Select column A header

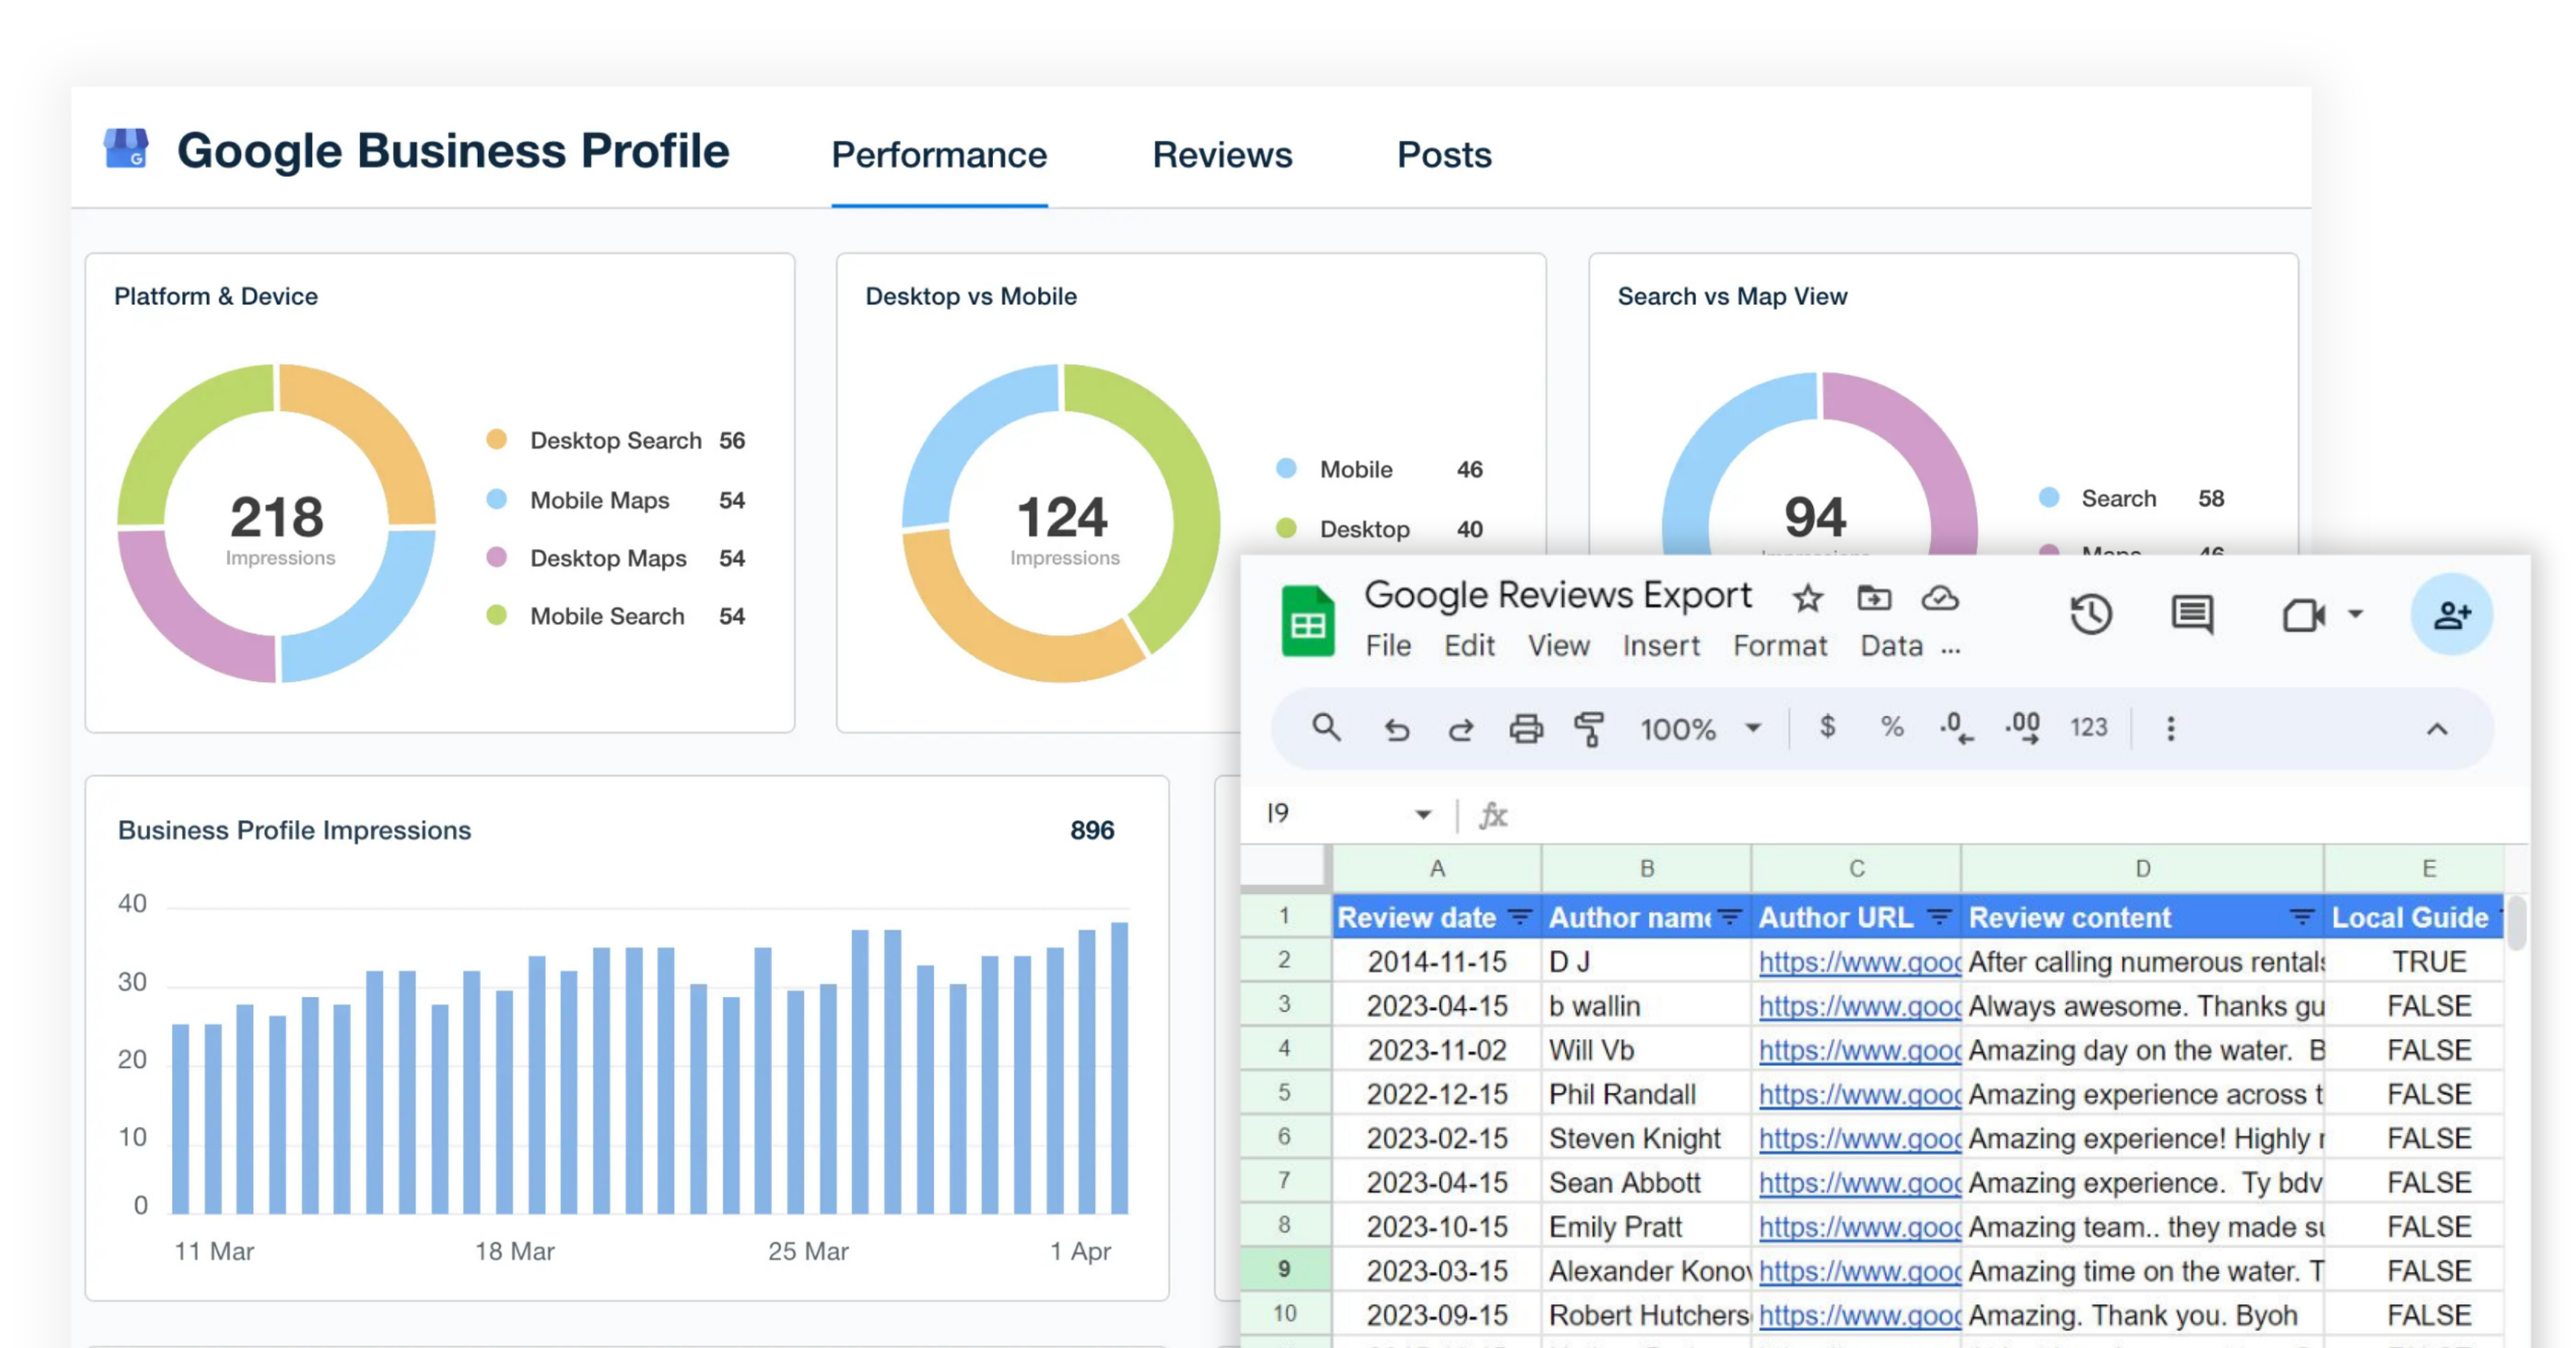1437,868
